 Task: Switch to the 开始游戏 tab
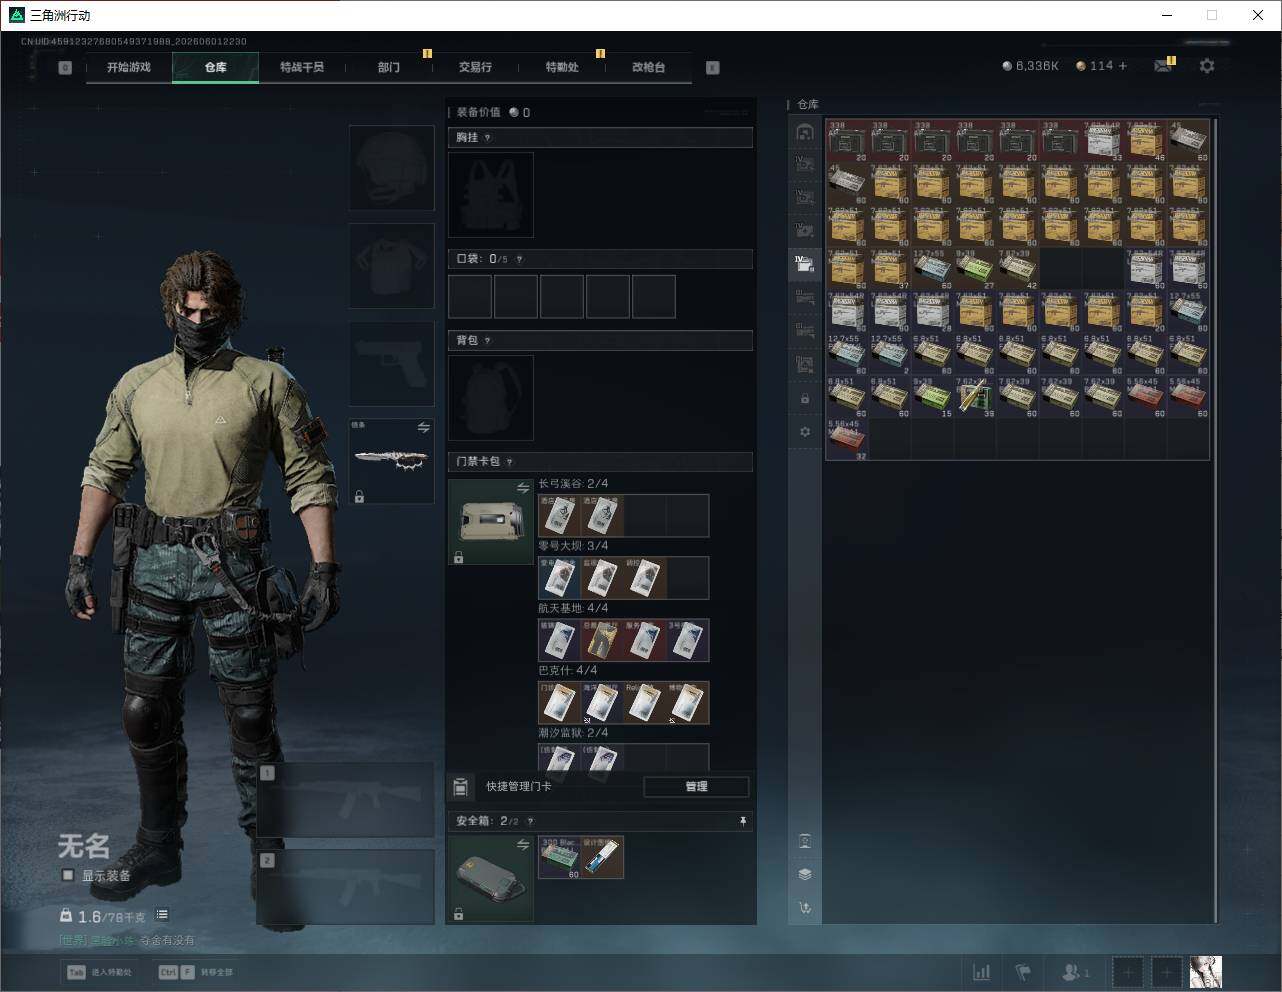coord(129,67)
